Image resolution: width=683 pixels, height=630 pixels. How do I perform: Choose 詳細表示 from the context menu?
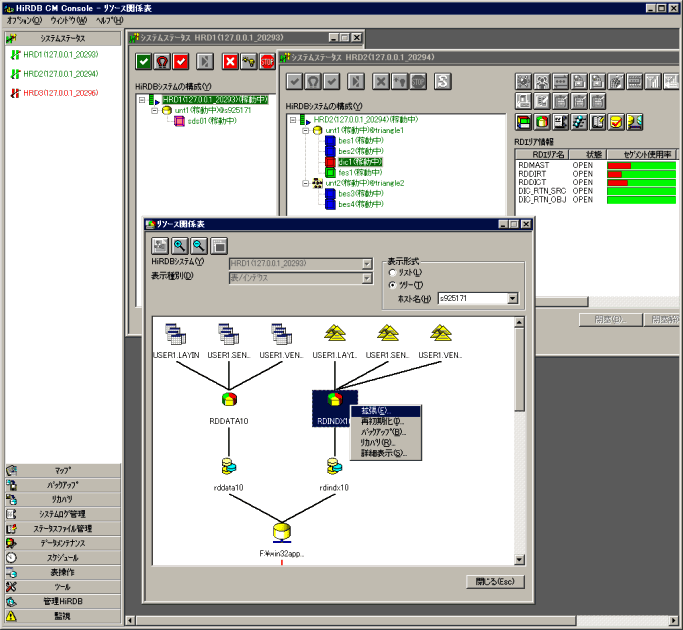(x=384, y=453)
